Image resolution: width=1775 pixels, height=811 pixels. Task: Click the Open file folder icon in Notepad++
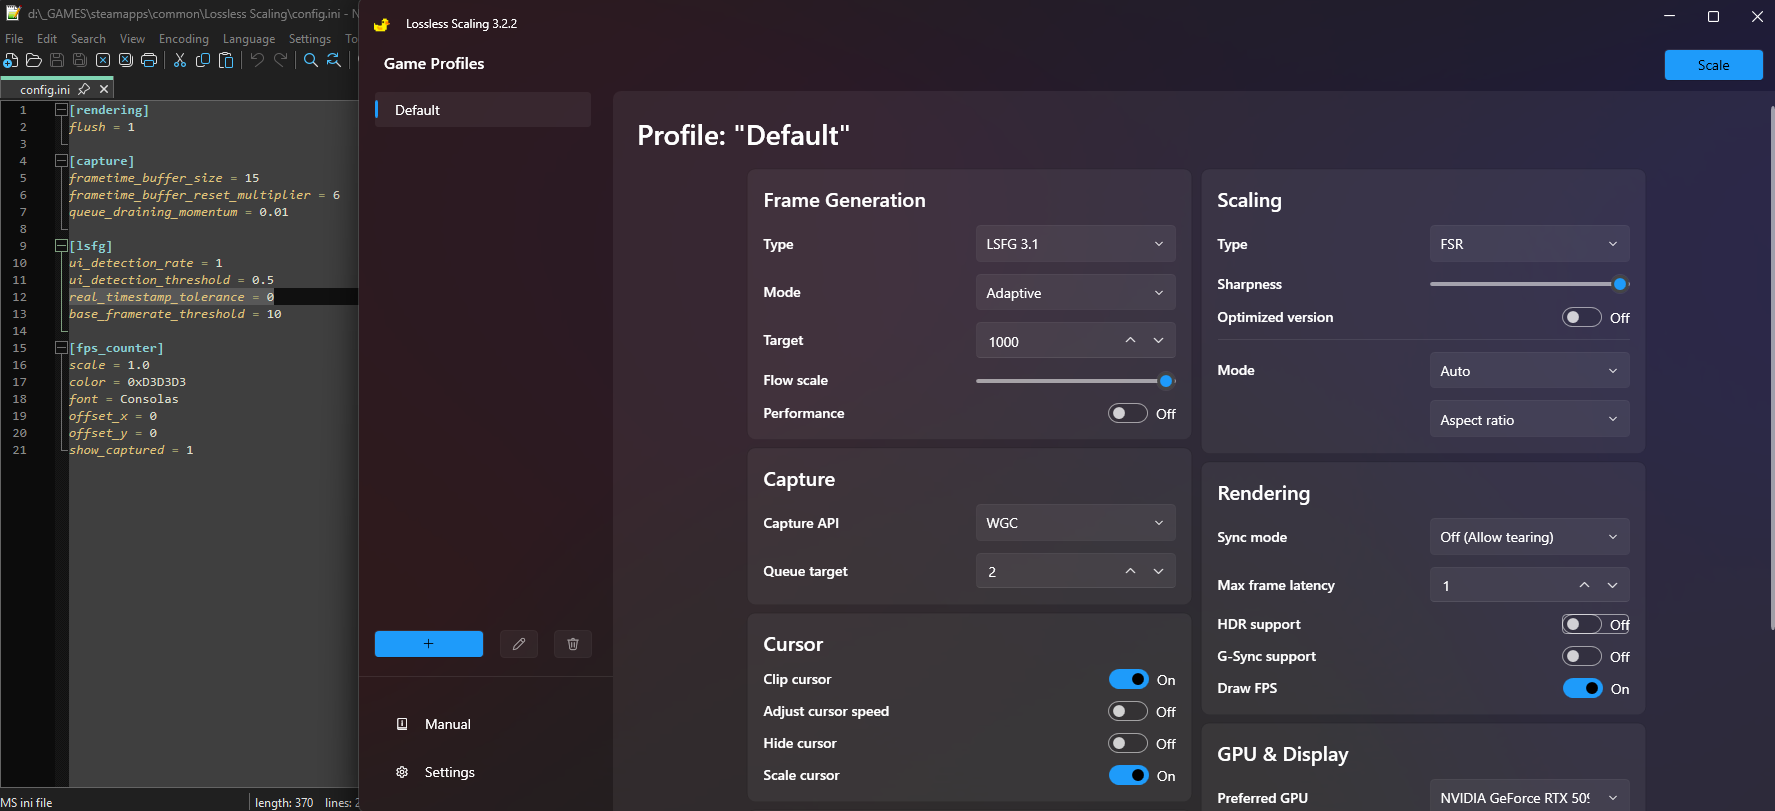coord(33,60)
